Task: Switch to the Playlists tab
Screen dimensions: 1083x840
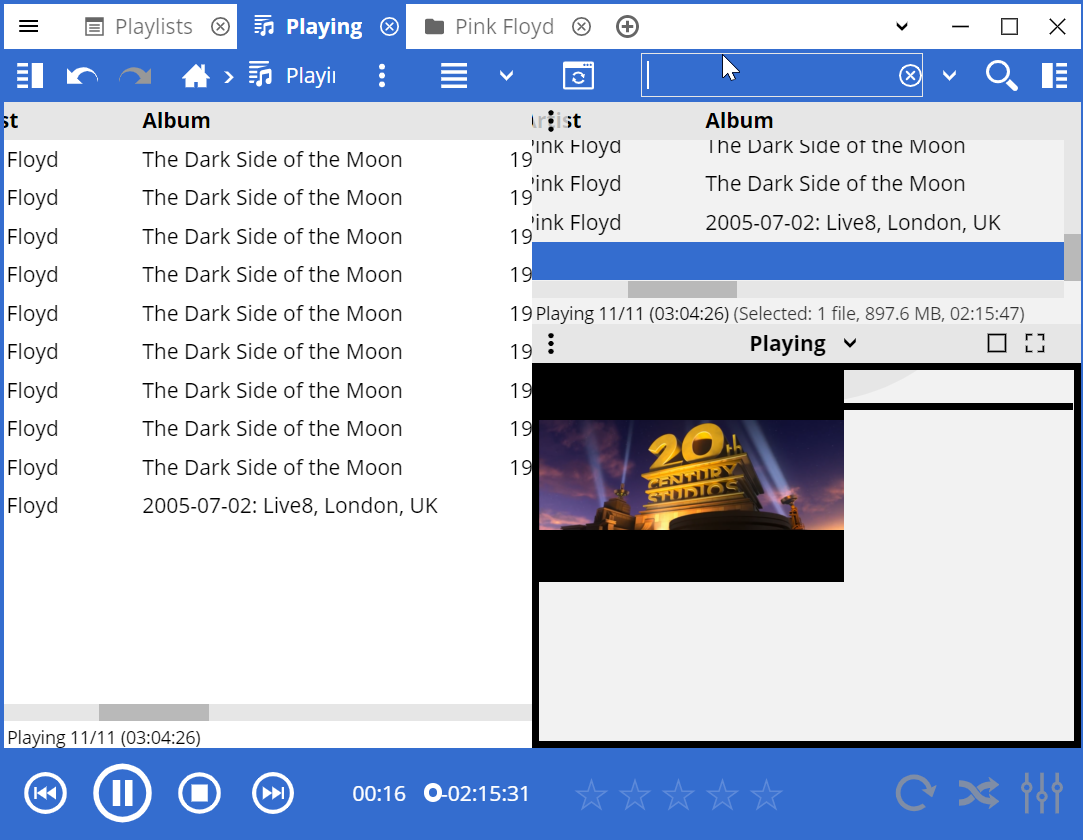Action: tap(152, 27)
